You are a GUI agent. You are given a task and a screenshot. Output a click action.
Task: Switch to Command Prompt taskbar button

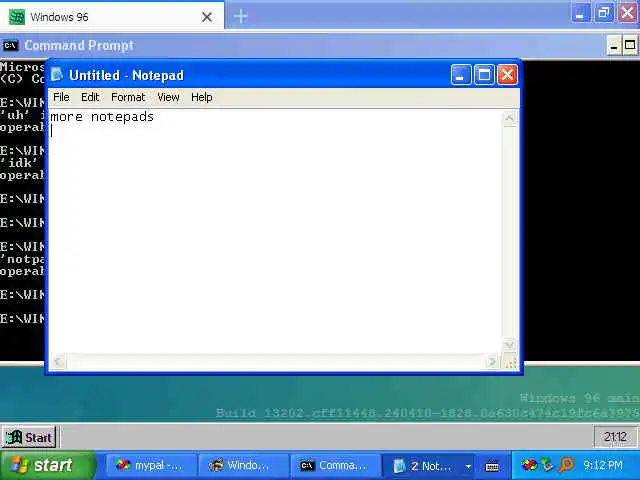335,465
